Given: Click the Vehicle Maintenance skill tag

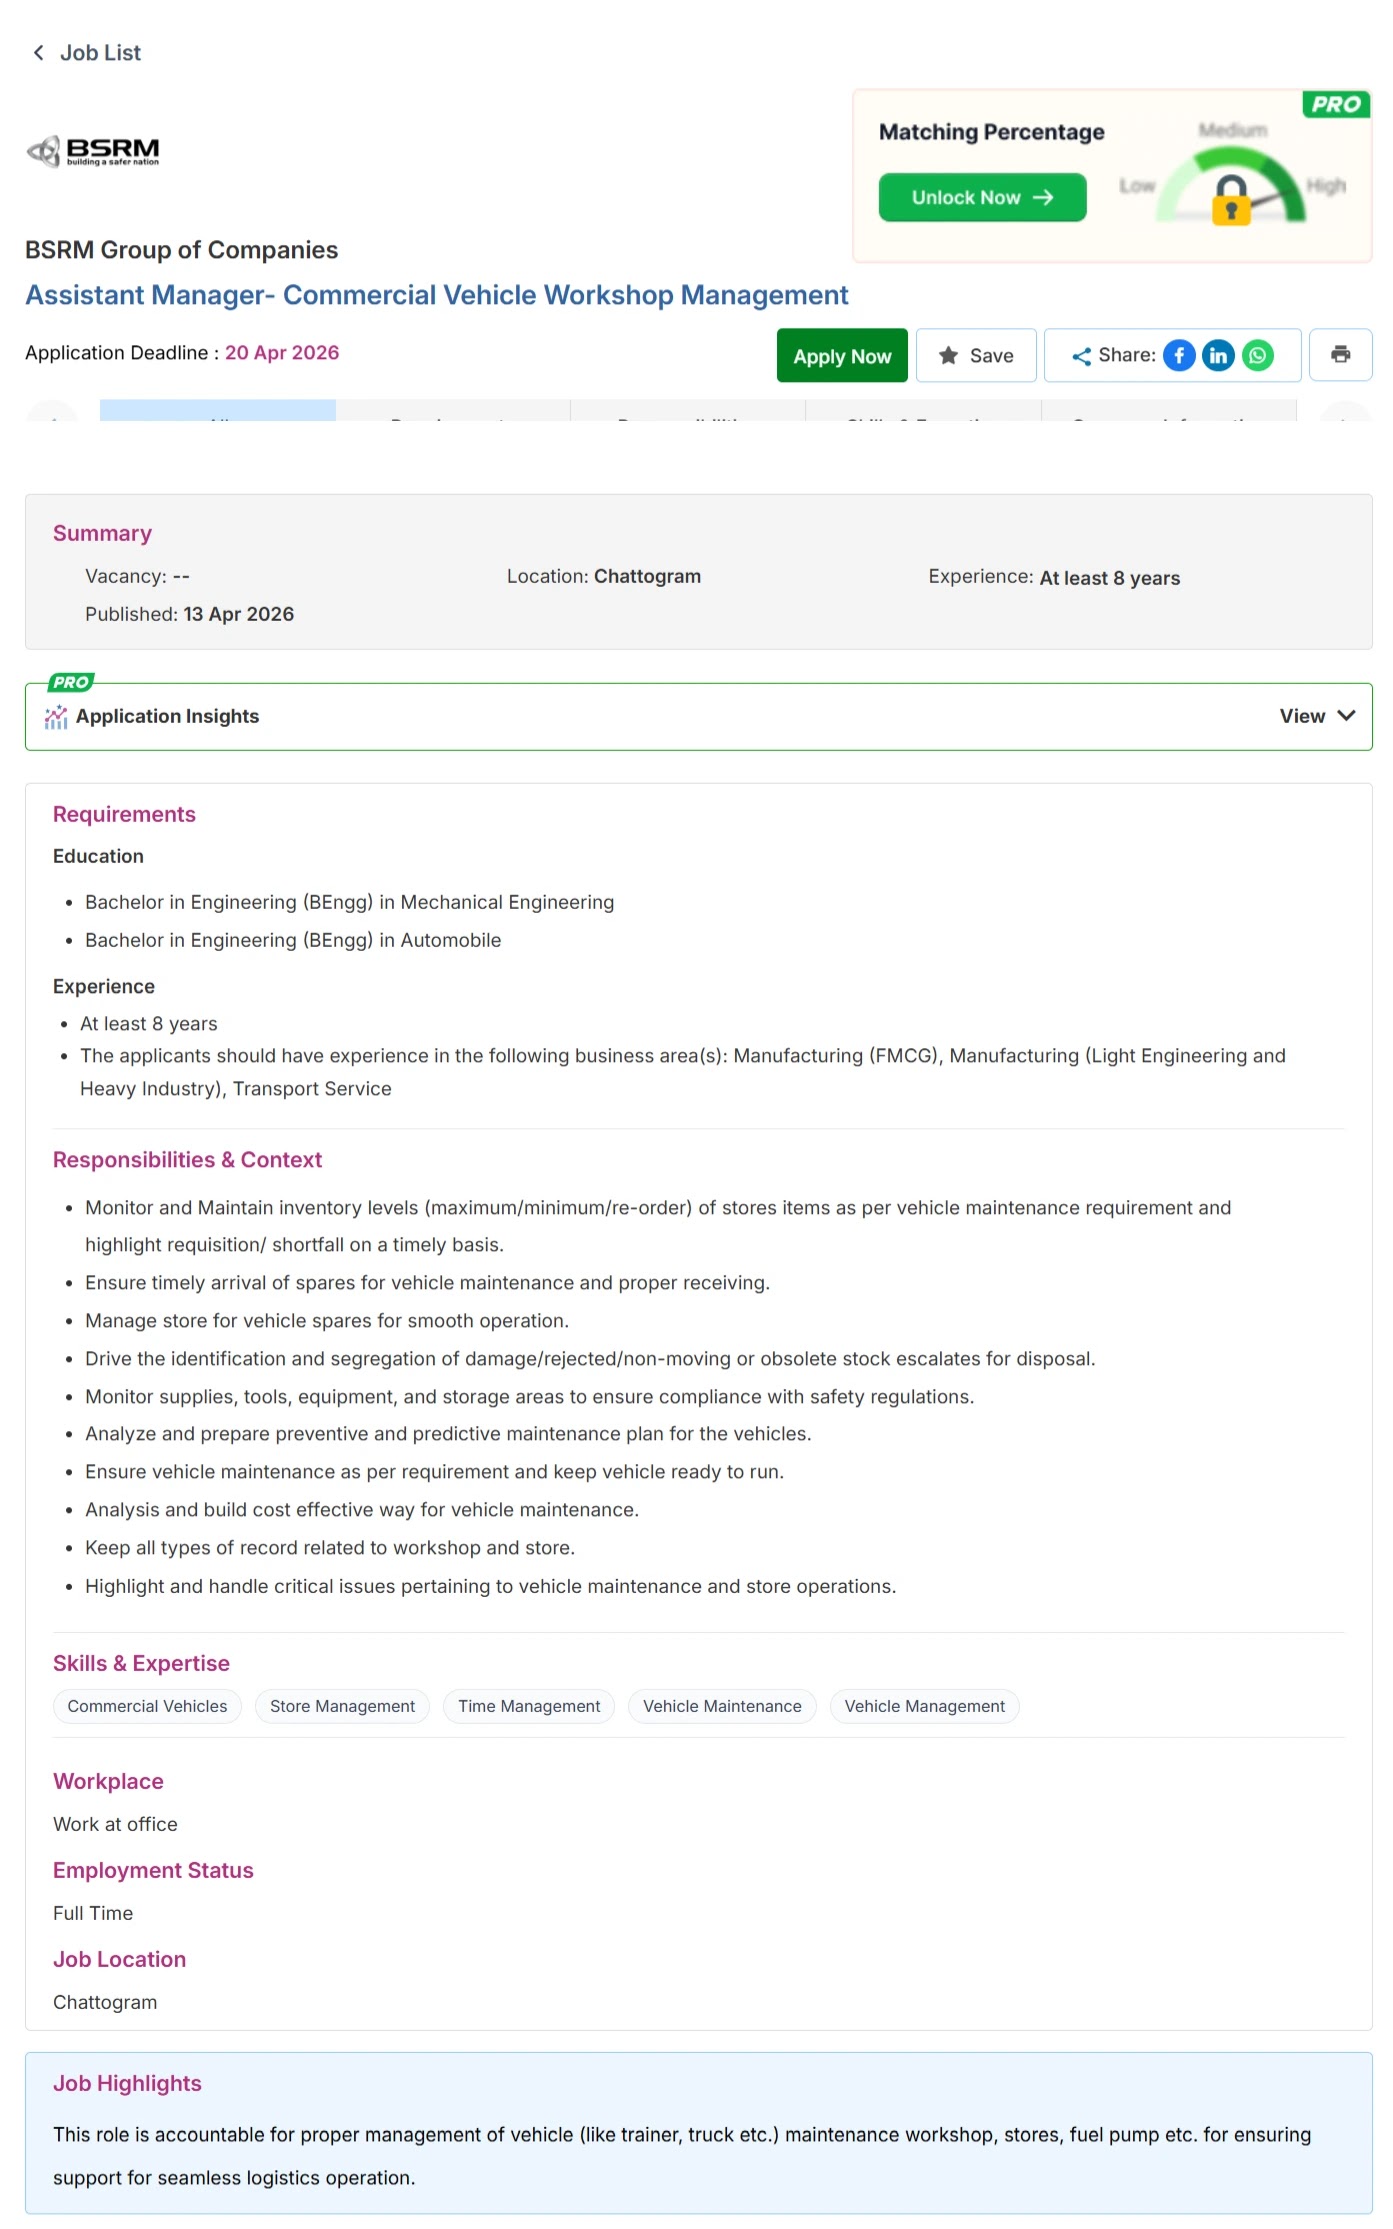Looking at the screenshot, I should point(722,1706).
